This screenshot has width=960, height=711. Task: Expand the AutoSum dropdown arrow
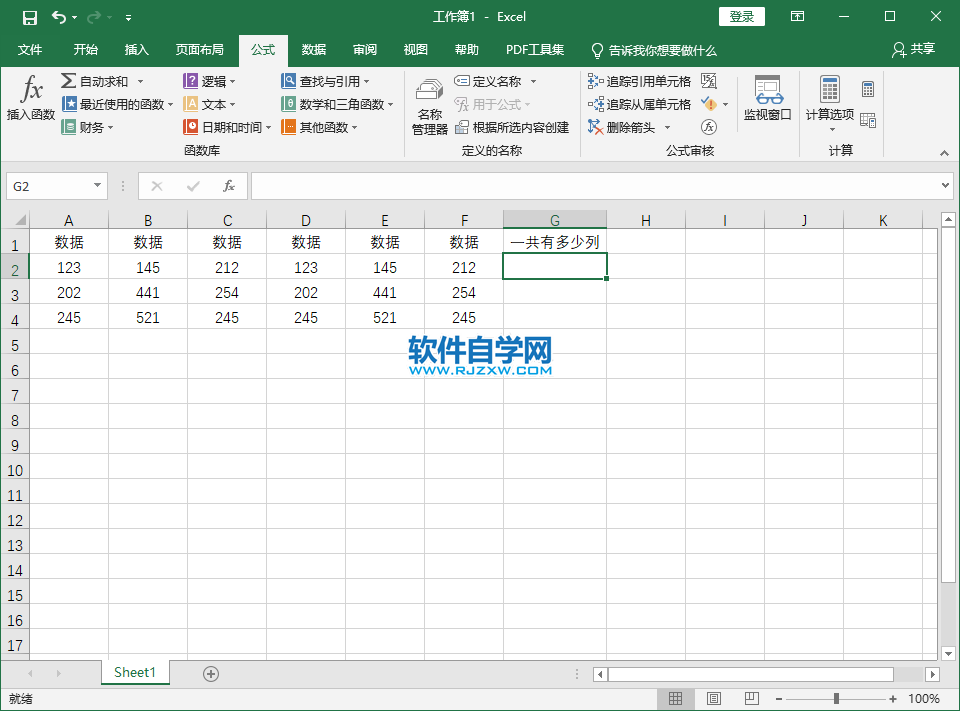pos(141,81)
